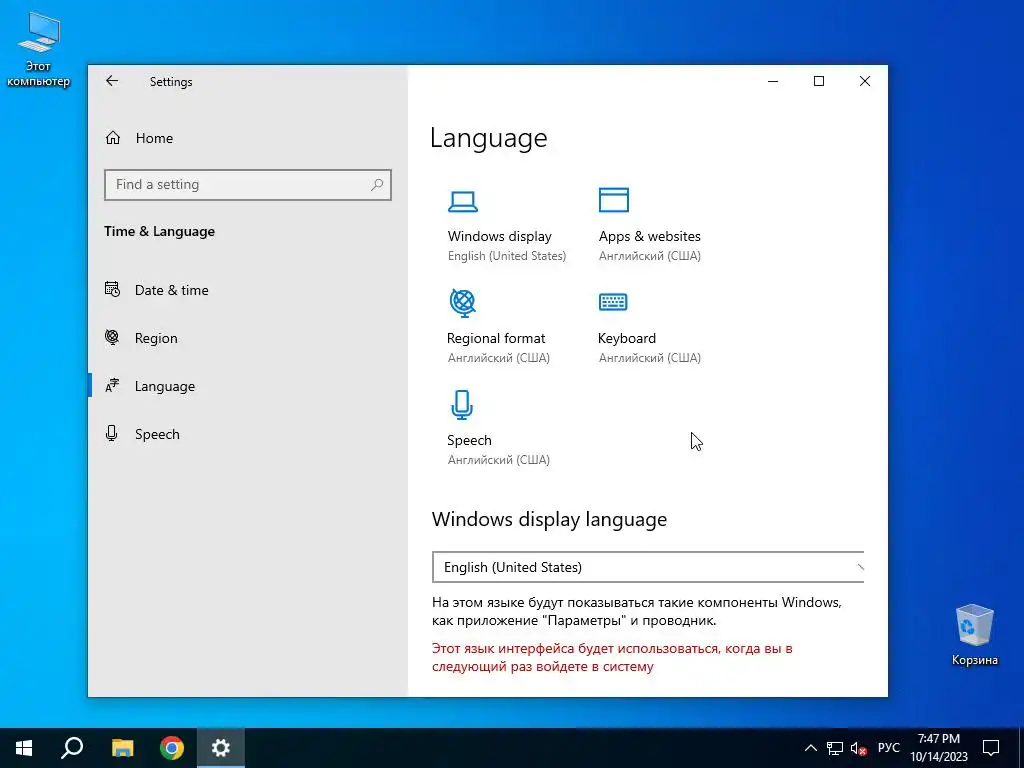Viewport: 1024px width, 768px height.
Task: Open taskbar Search
Action: (x=72, y=748)
